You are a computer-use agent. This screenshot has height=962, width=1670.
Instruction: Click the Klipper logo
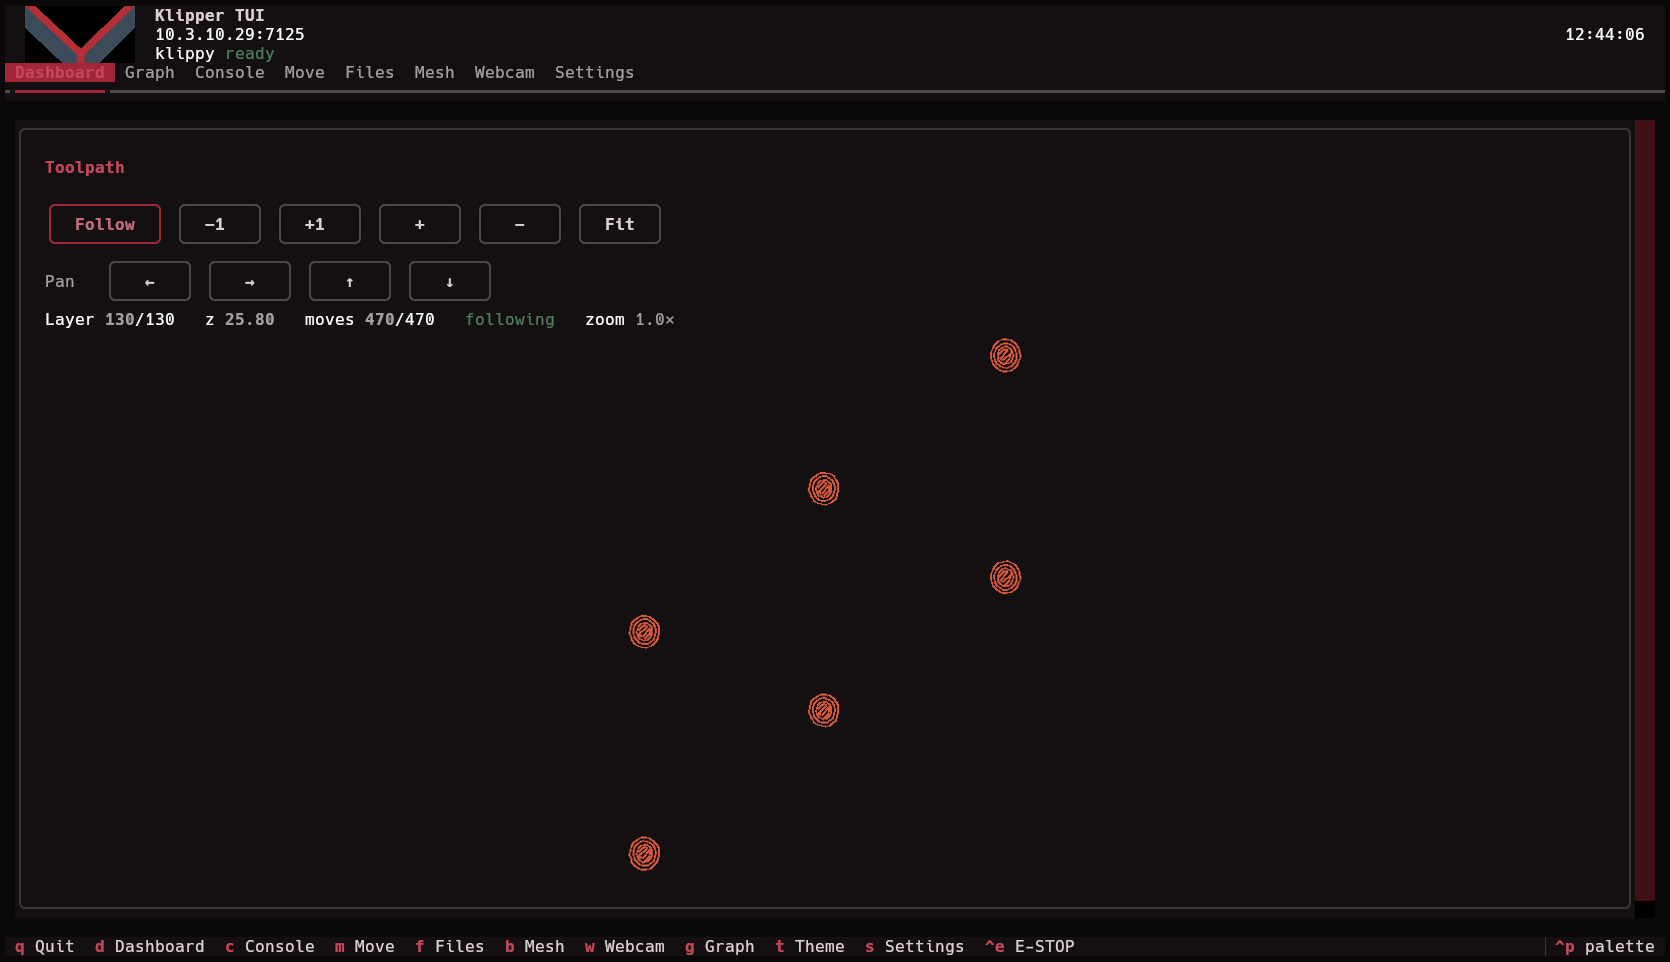(x=80, y=34)
